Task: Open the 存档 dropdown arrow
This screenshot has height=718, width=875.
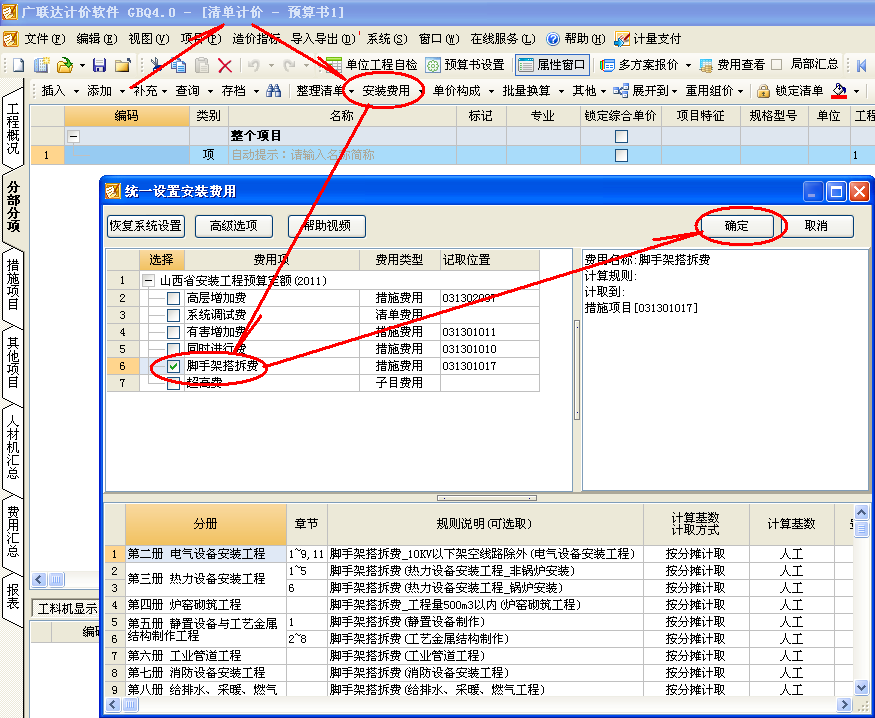Action: (257, 91)
